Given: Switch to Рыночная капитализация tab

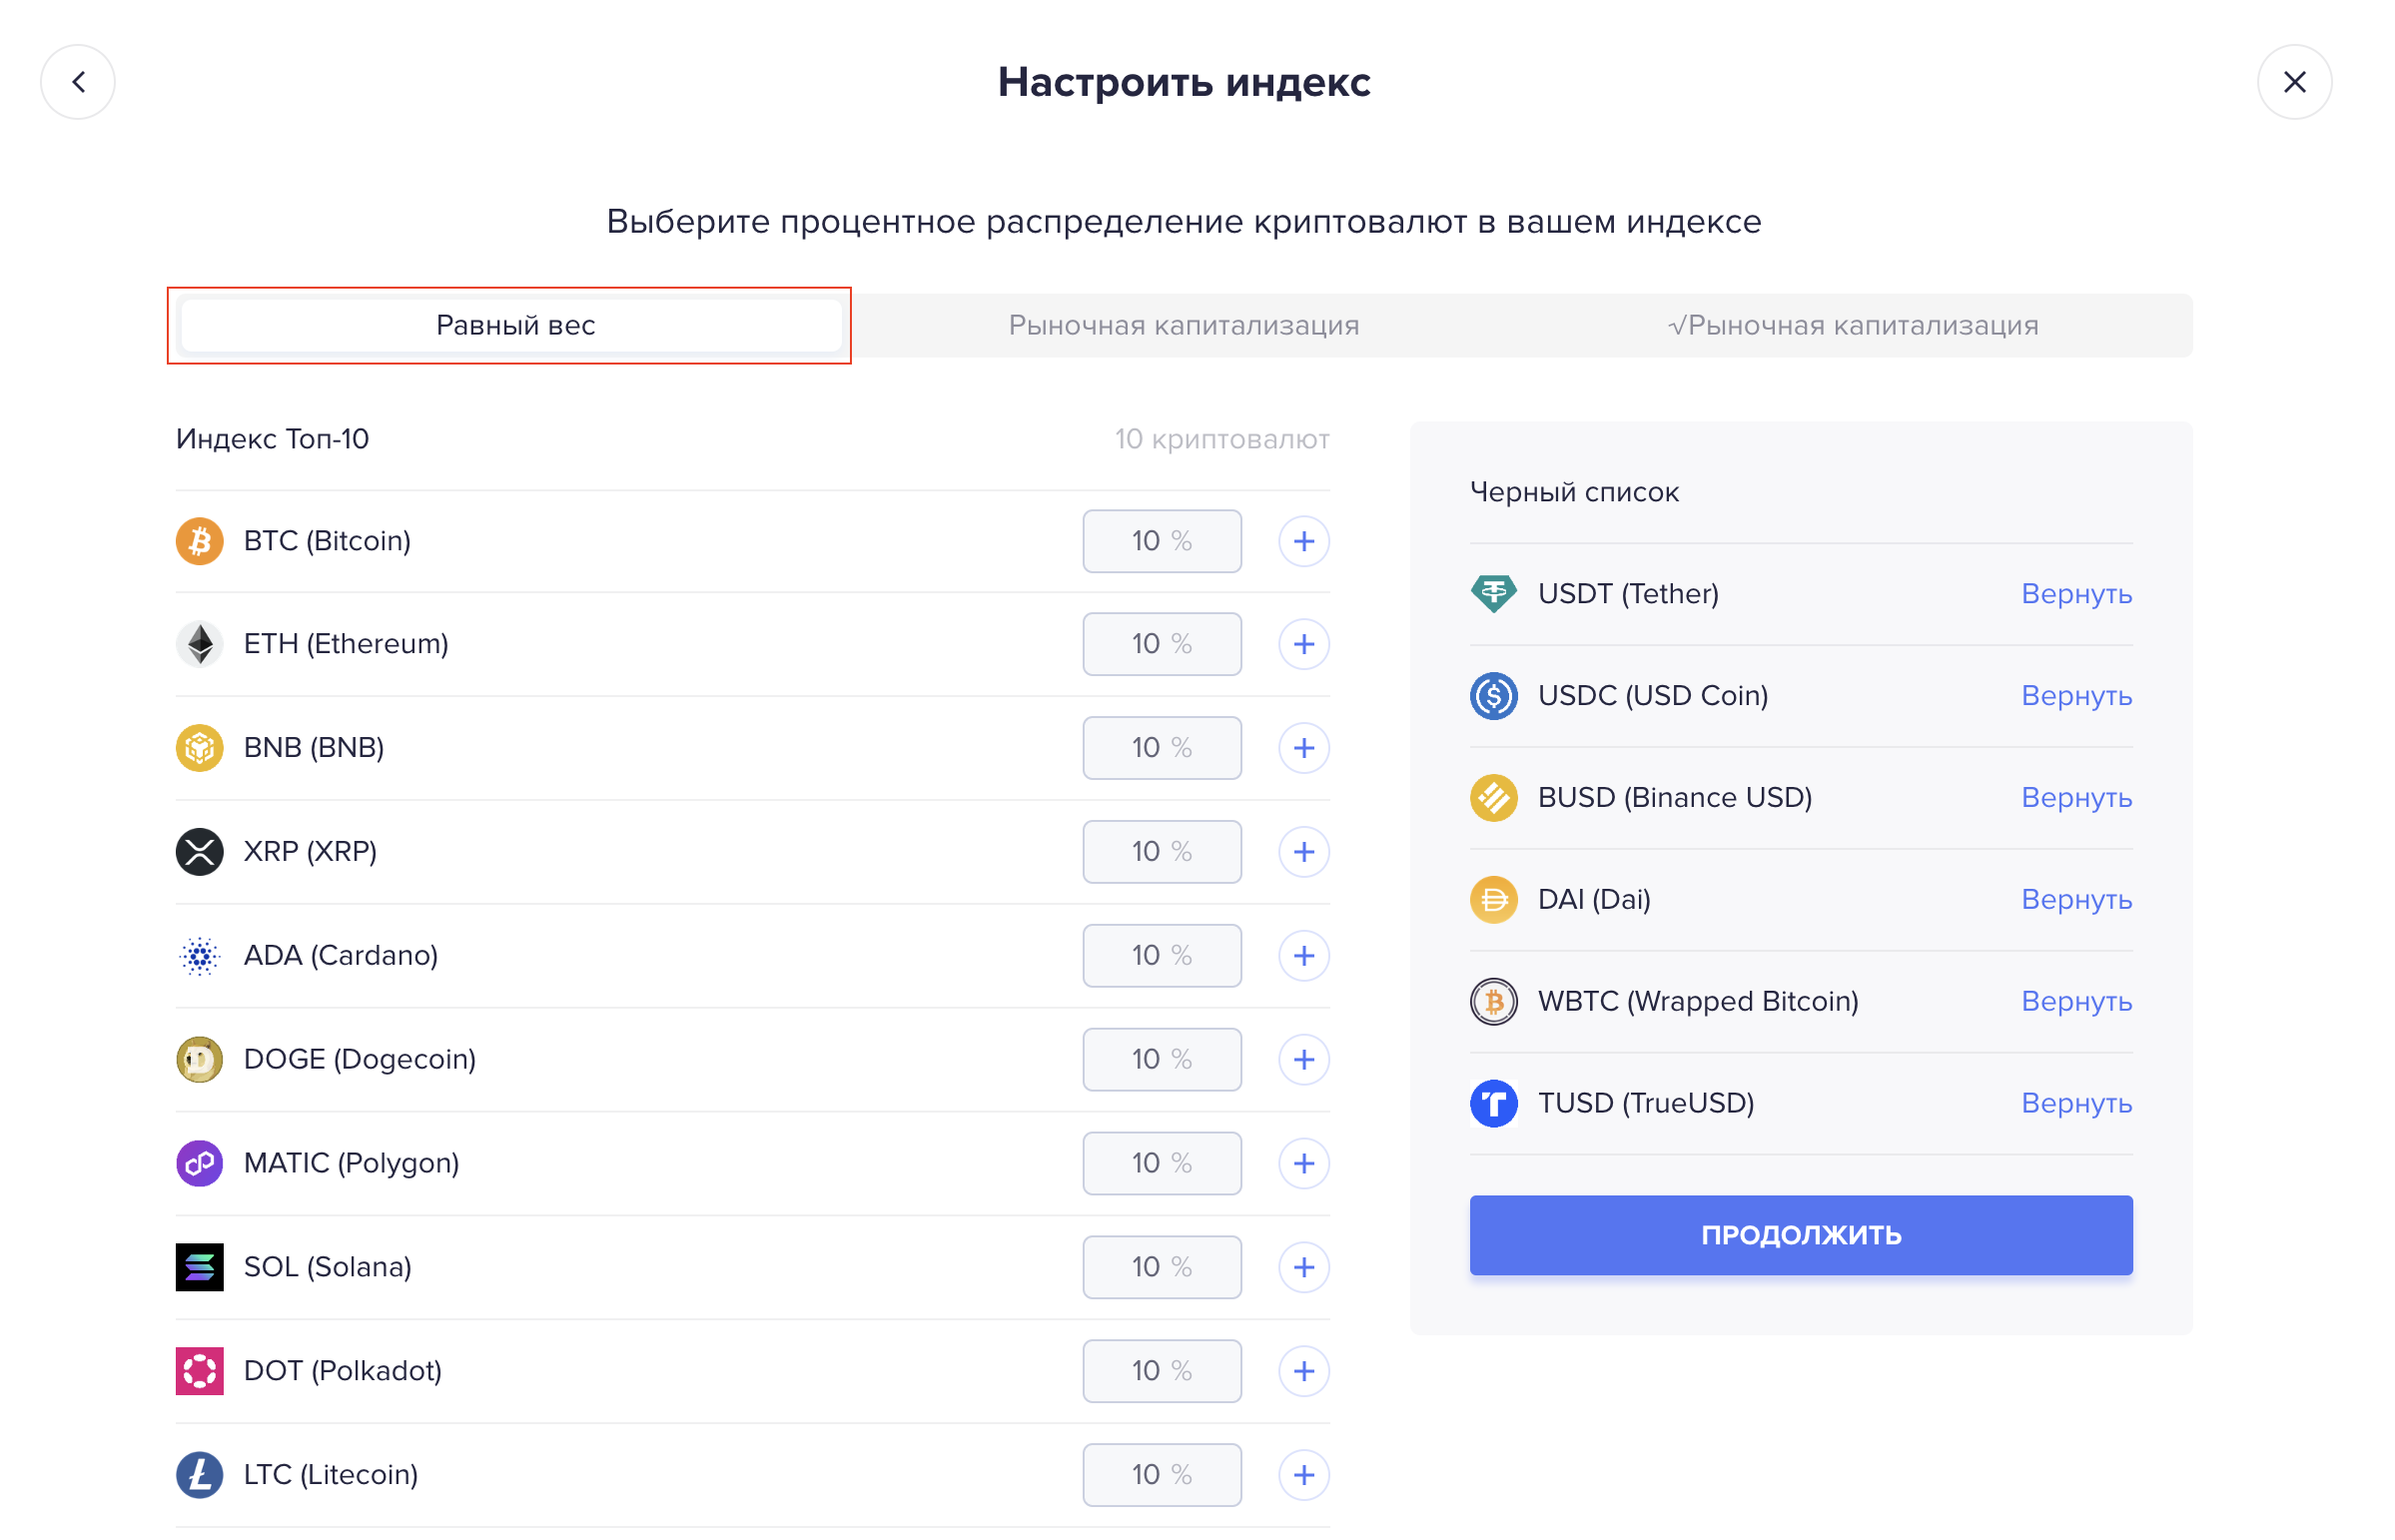Looking at the screenshot, I should coord(1183,325).
